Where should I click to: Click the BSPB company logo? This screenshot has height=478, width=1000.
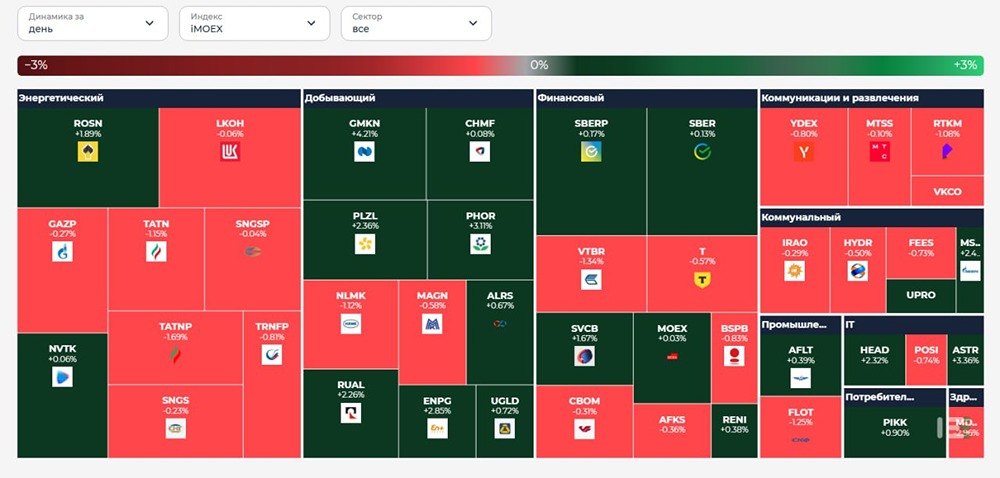click(734, 356)
